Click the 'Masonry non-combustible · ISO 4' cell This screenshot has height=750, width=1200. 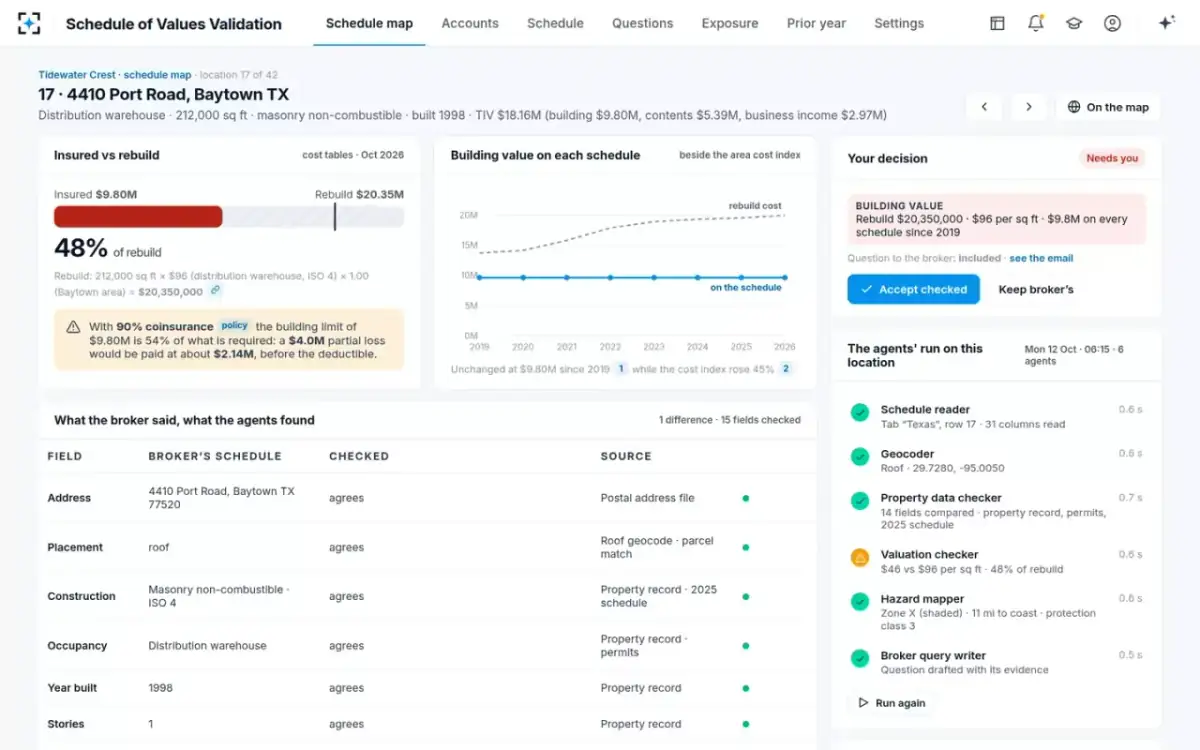(219, 596)
